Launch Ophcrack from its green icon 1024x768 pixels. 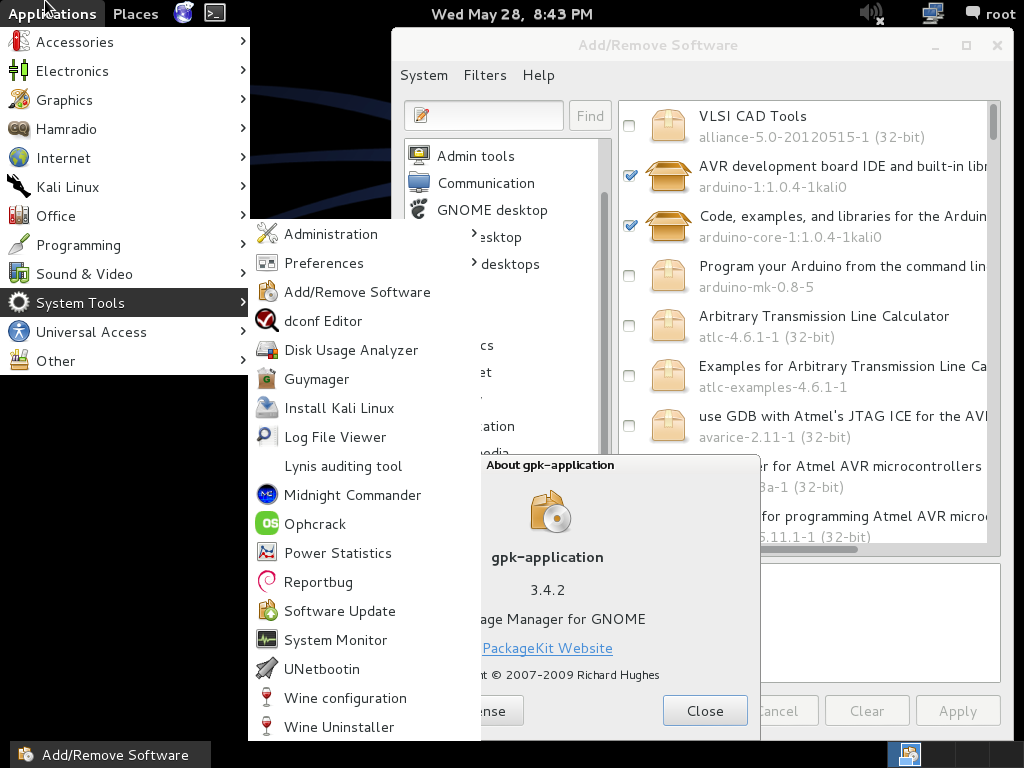pyautogui.click(x=267, y=524)
